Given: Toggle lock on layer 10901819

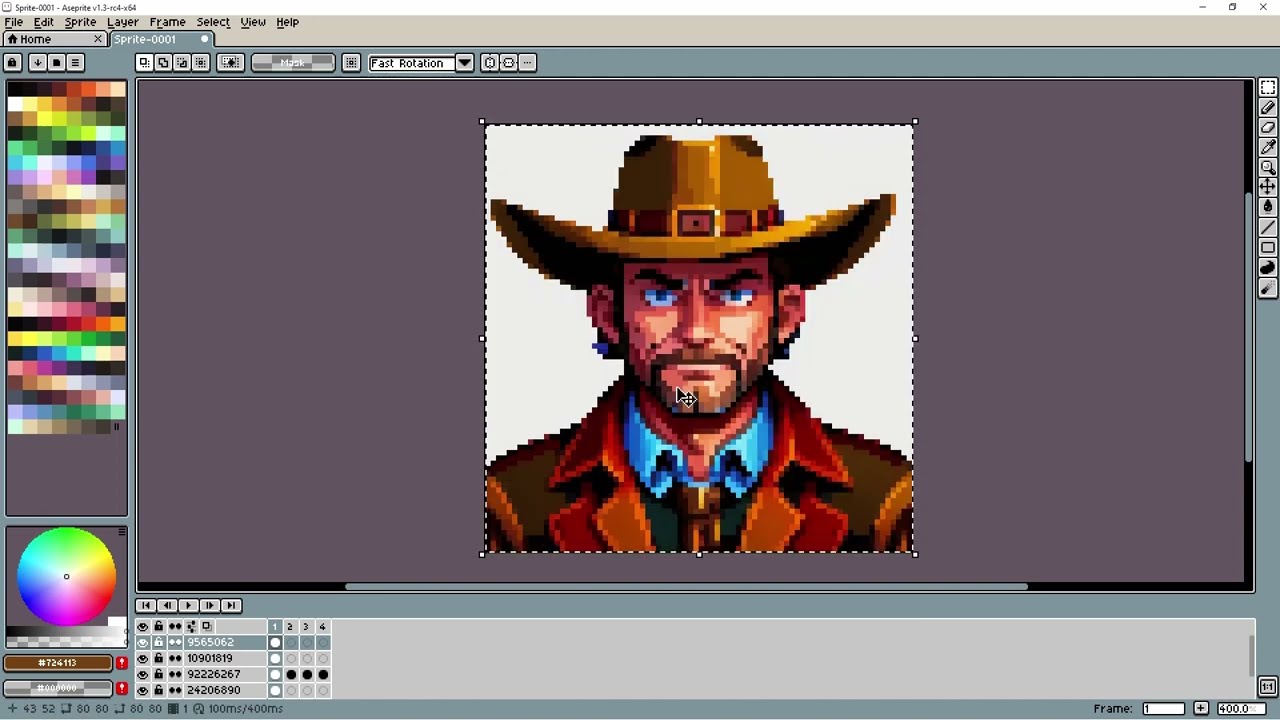Looking at the screenshot, I should [x=159, y=658].
